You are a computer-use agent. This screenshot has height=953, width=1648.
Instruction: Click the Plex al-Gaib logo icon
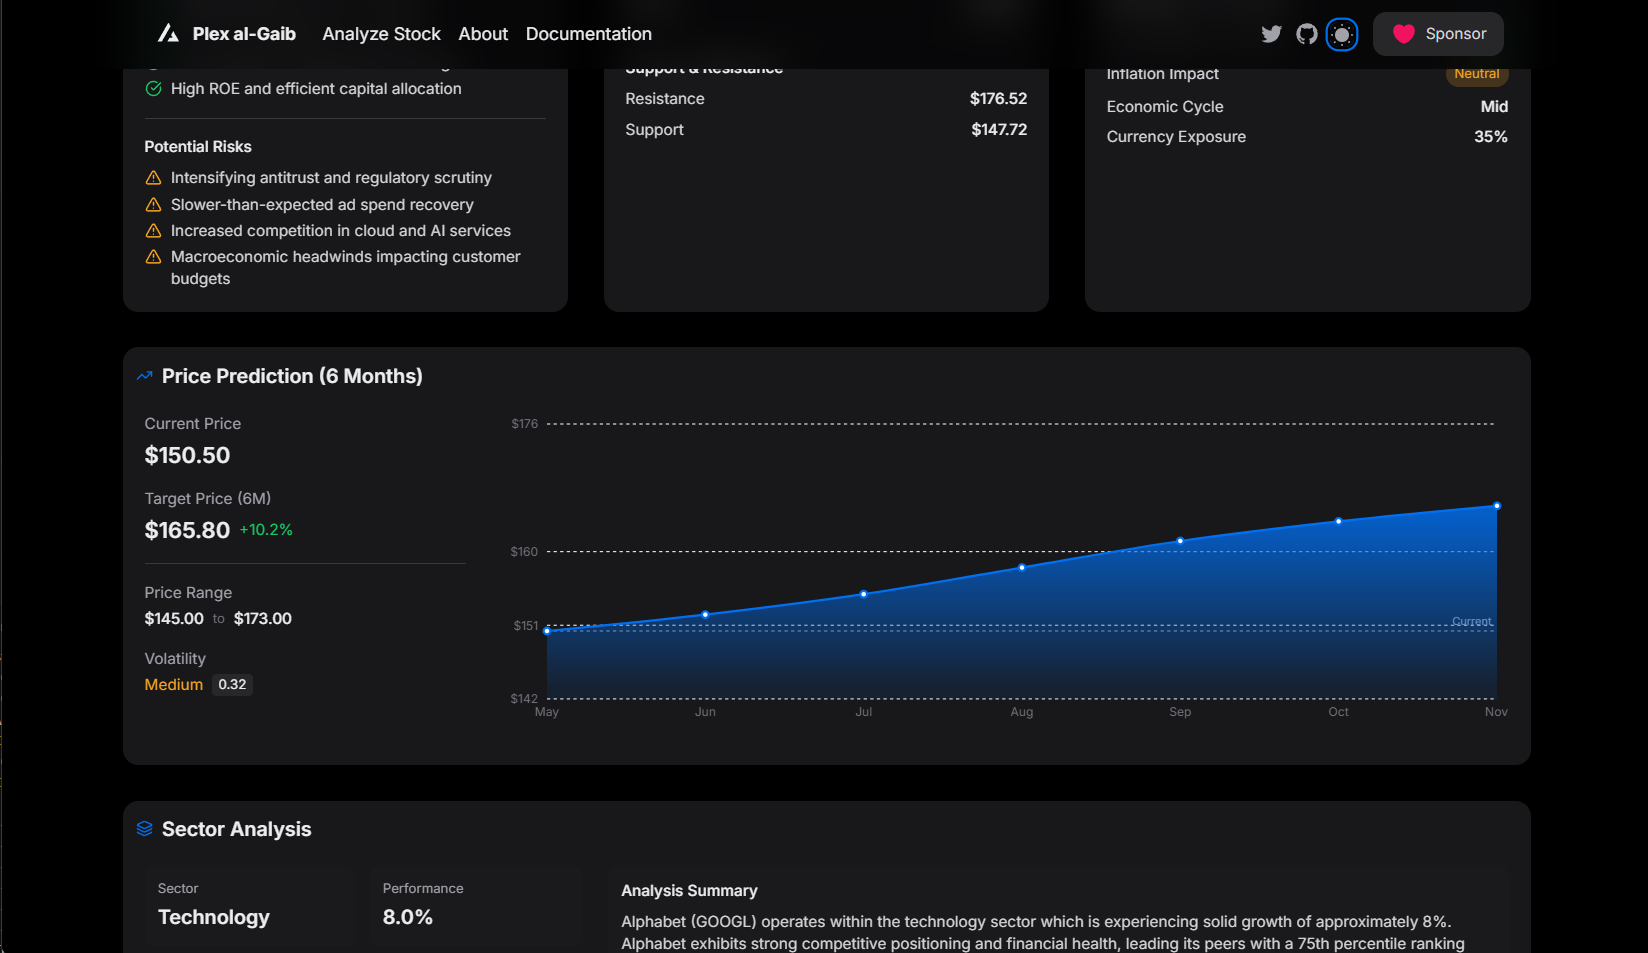pyautogui.click(x=168, y=33)
